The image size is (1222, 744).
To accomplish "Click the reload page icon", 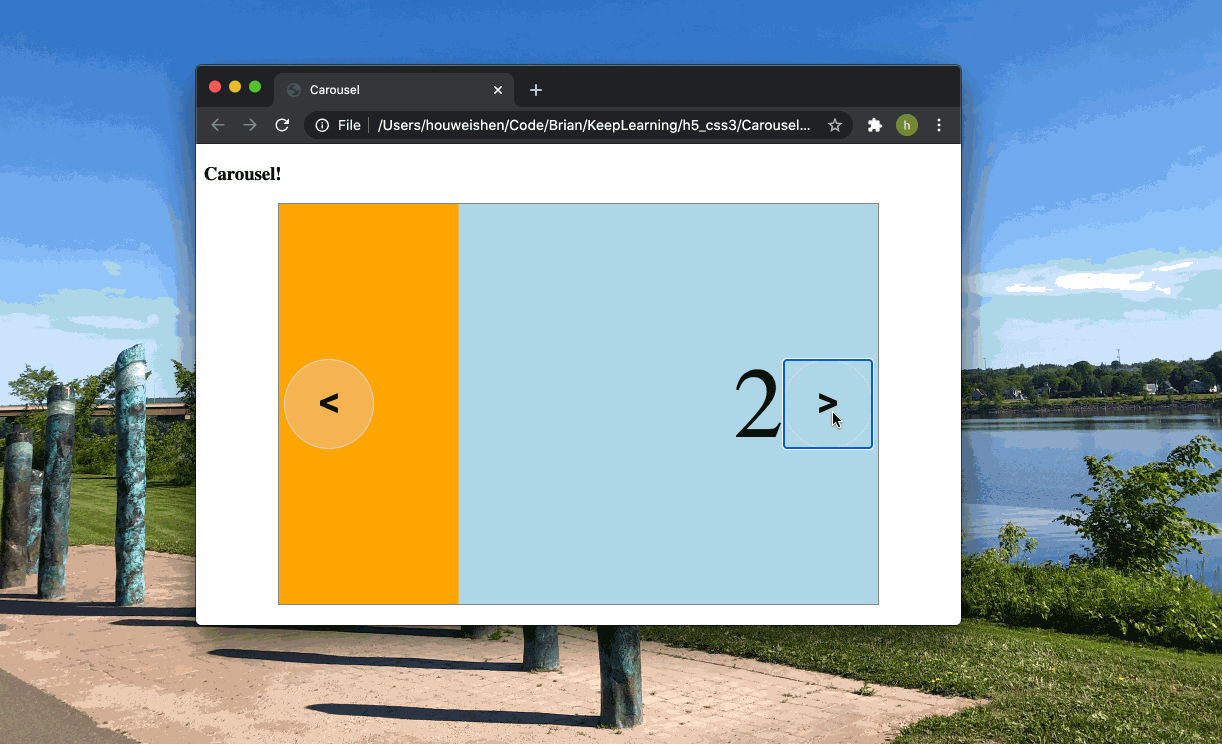I will (281, 125).
